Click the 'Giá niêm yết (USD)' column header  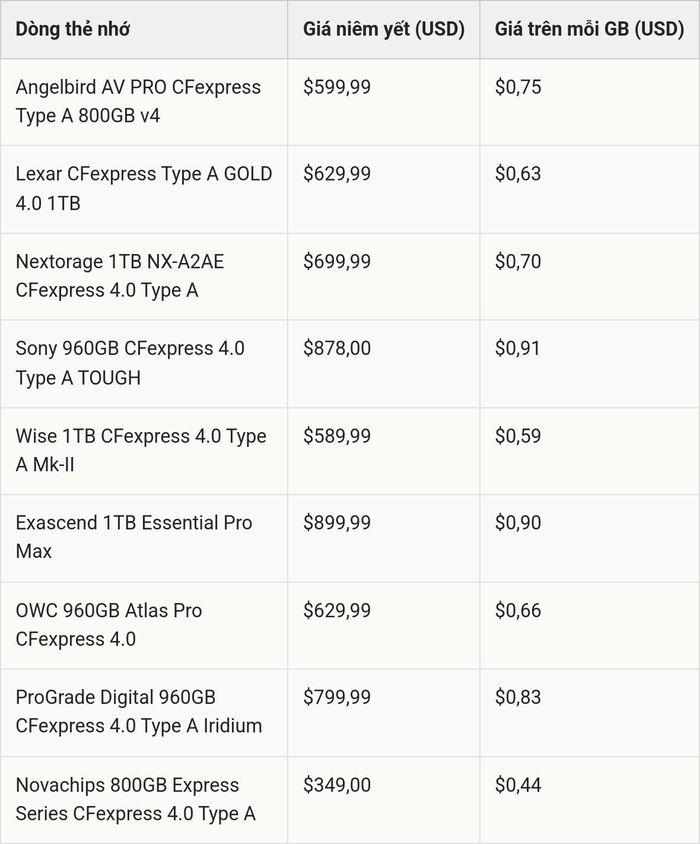tap(383, 29)
